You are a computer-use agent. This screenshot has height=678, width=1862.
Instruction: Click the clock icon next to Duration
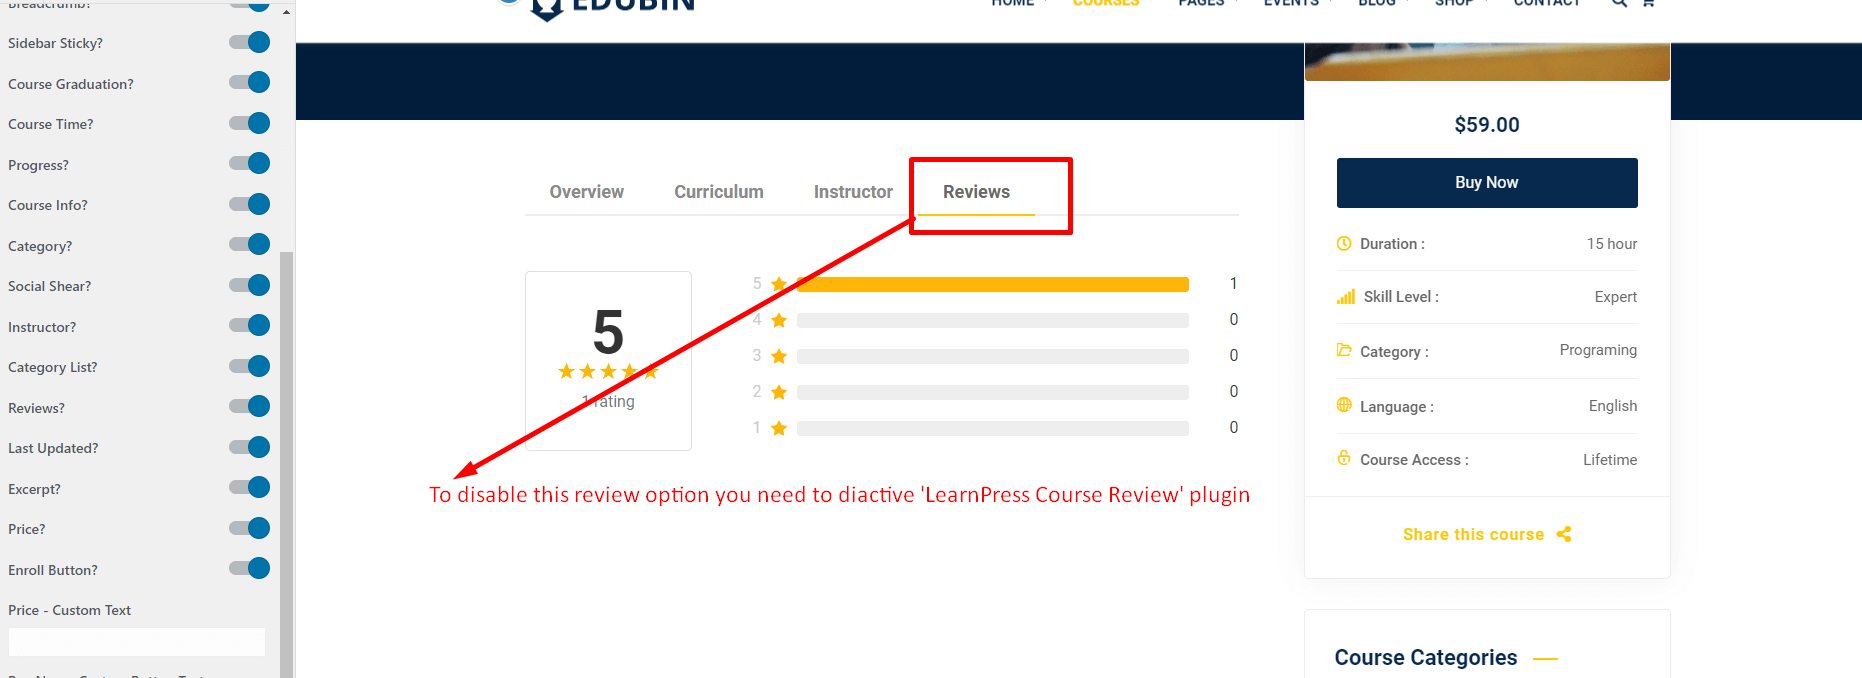[x=1344, y=243]
